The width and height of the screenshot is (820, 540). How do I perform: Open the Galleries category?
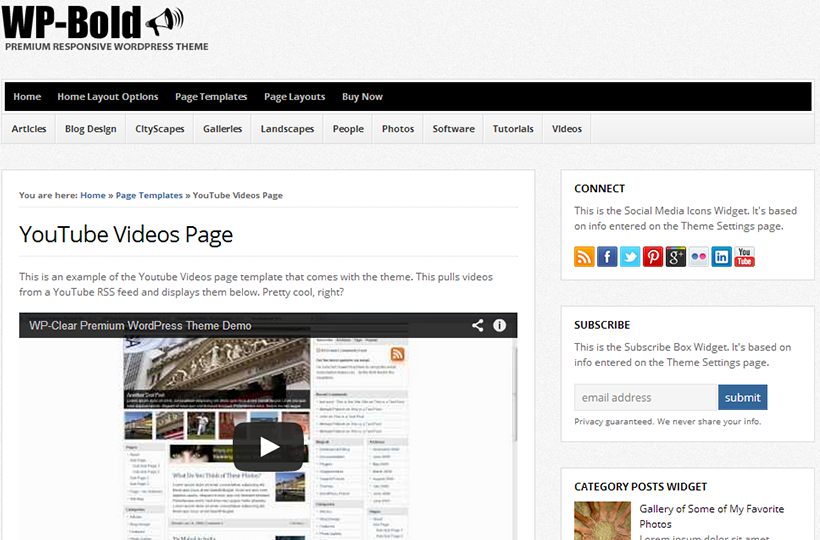[x=222, y=129]
